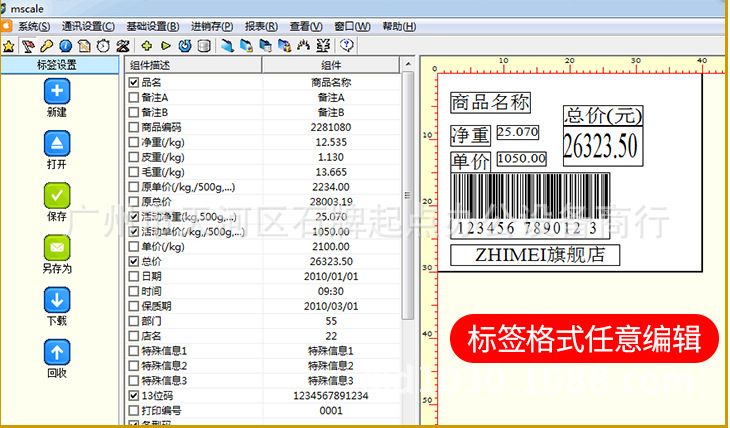Uncheck the 活动净重 checkbox
Image resolution: width=730 pixels, height=428 pixels.
(x=134, y=217)
